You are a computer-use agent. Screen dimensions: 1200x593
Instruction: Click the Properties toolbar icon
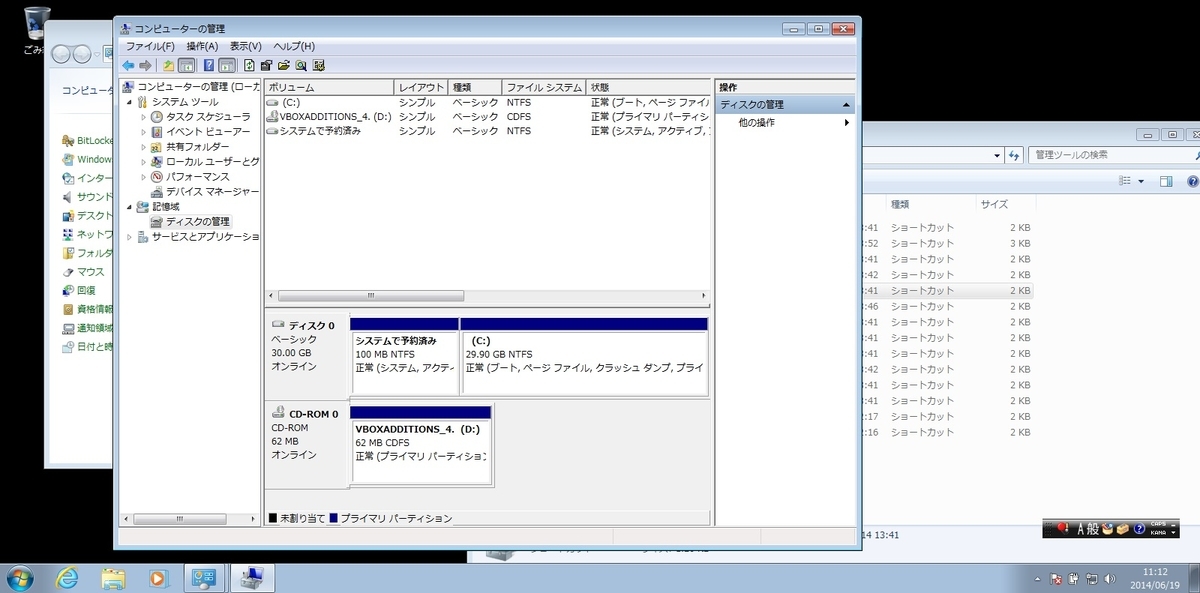click(267, 65)
